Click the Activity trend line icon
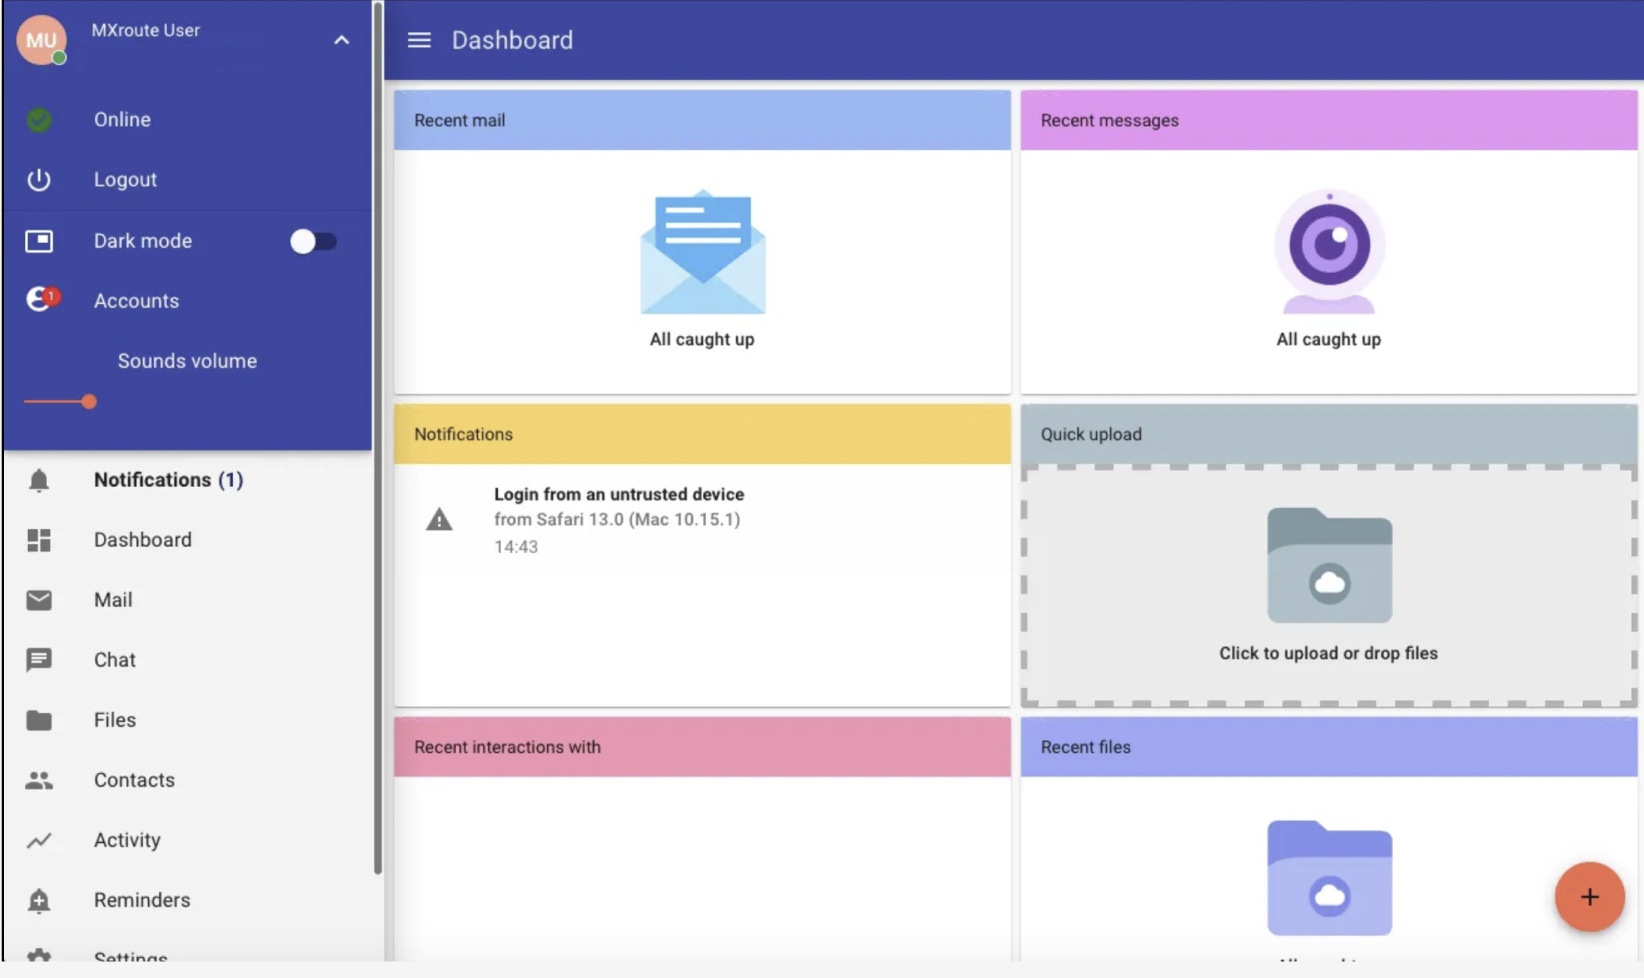Screen dimensions: 1644x978 coord(39,841)
